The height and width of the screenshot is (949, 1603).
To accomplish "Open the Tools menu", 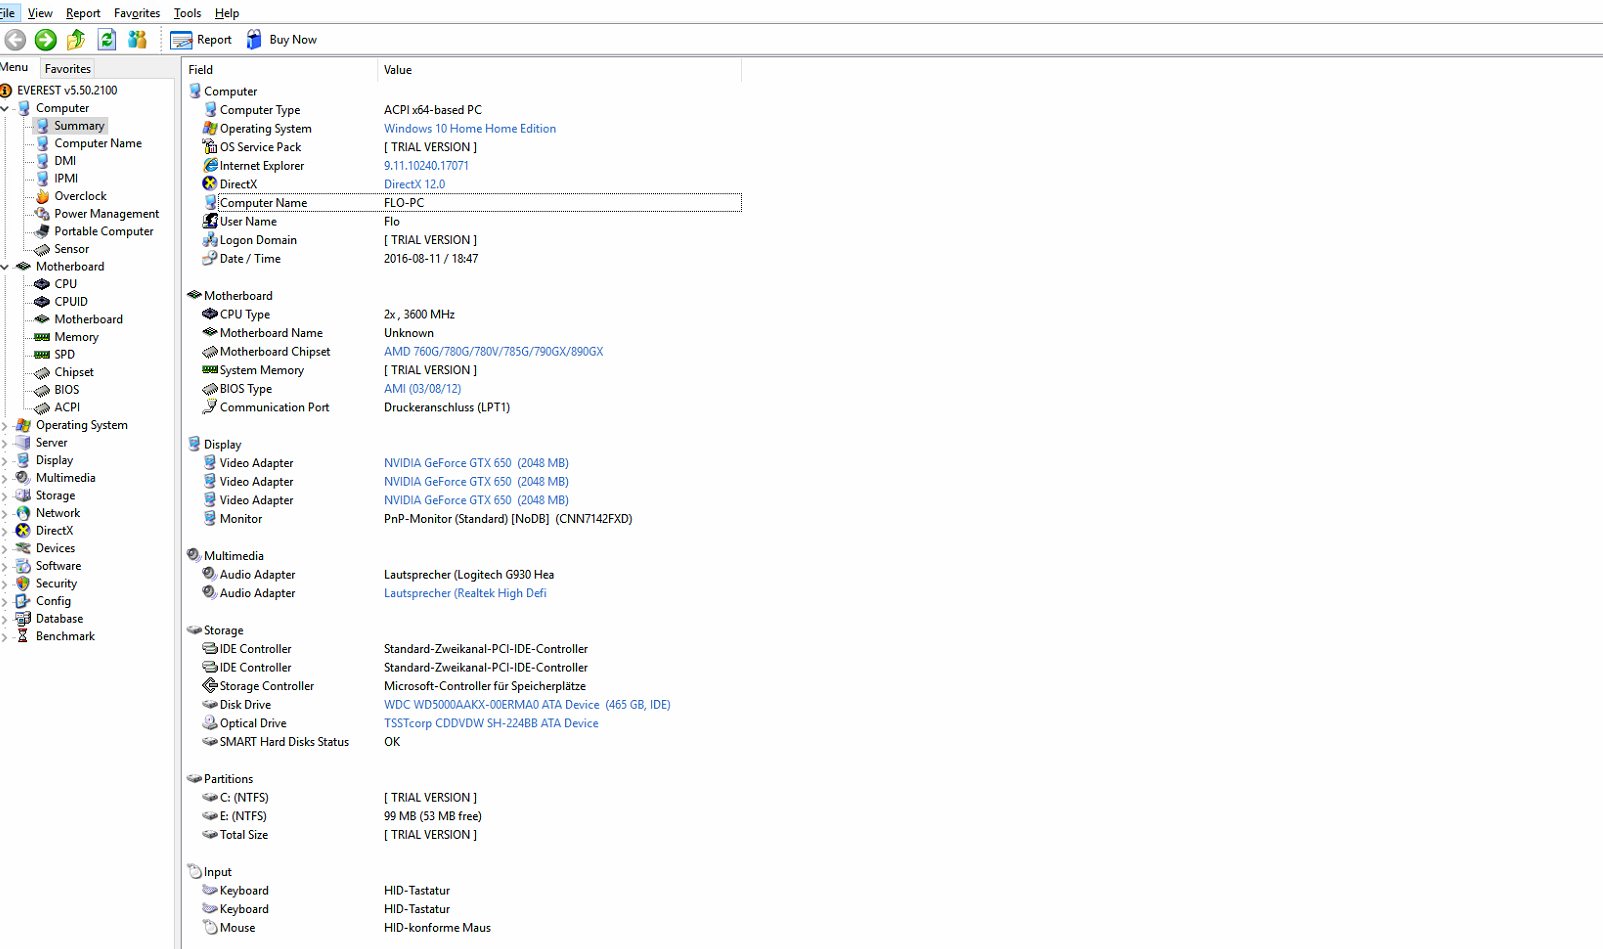I will click(x=187, y=13).
